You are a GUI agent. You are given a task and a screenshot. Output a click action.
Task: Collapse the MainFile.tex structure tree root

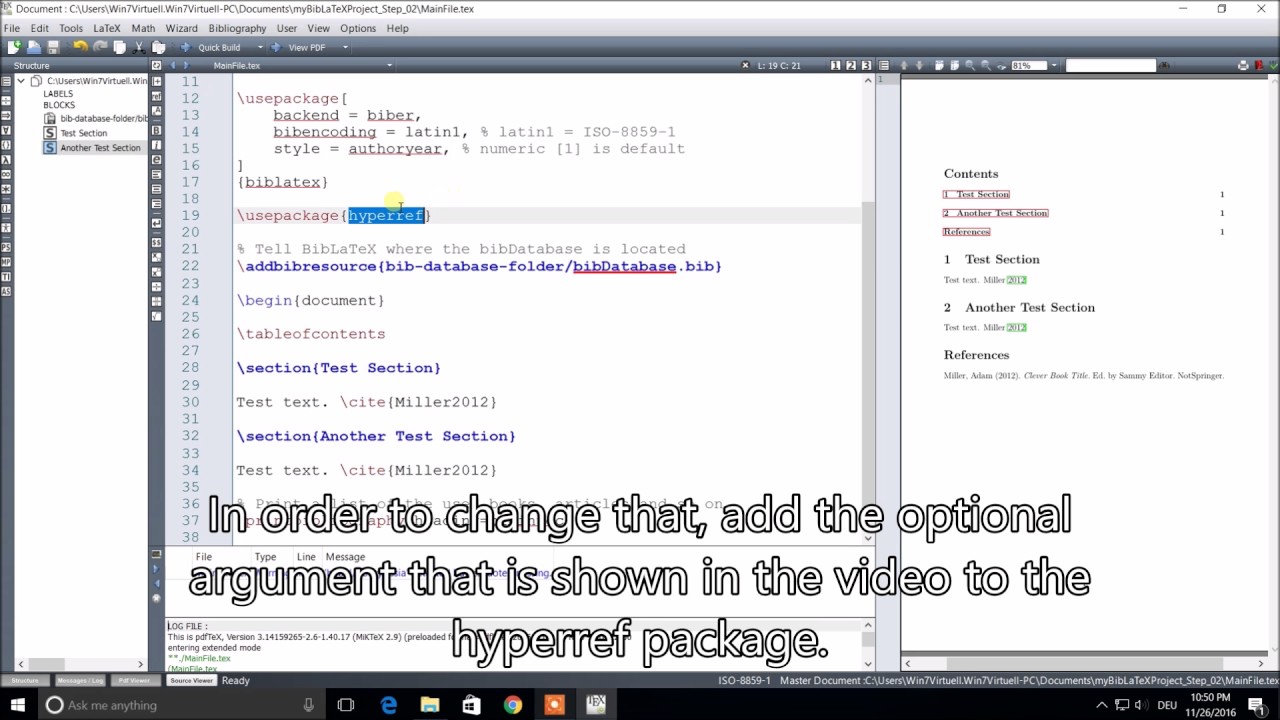pos(21,80)
